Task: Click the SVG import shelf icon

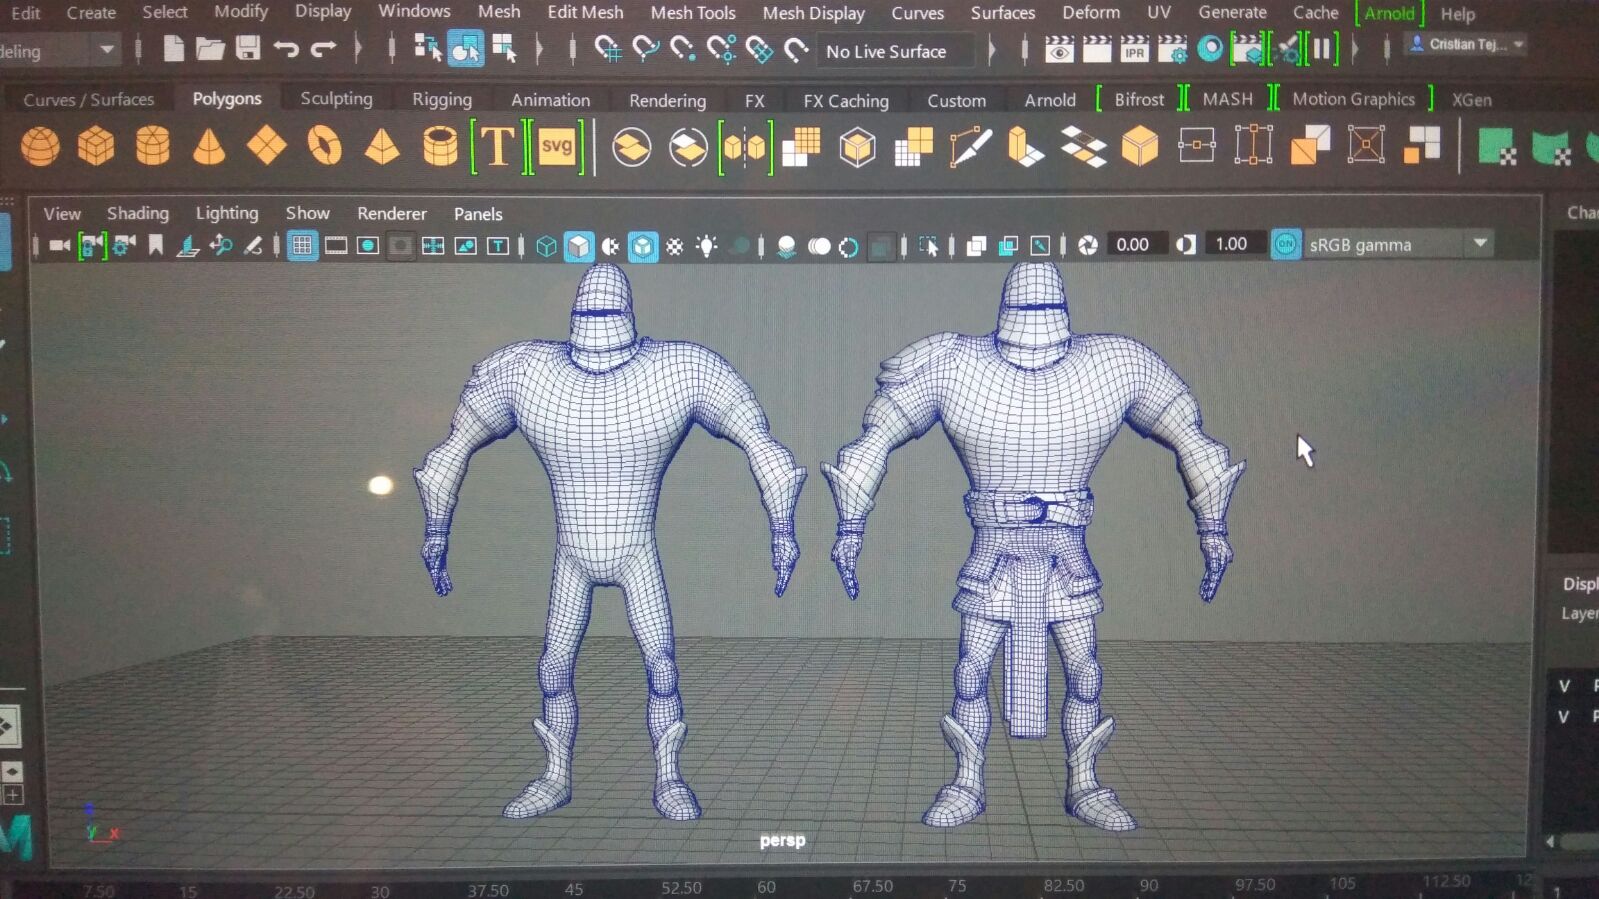Action: [x=556, y=147]
